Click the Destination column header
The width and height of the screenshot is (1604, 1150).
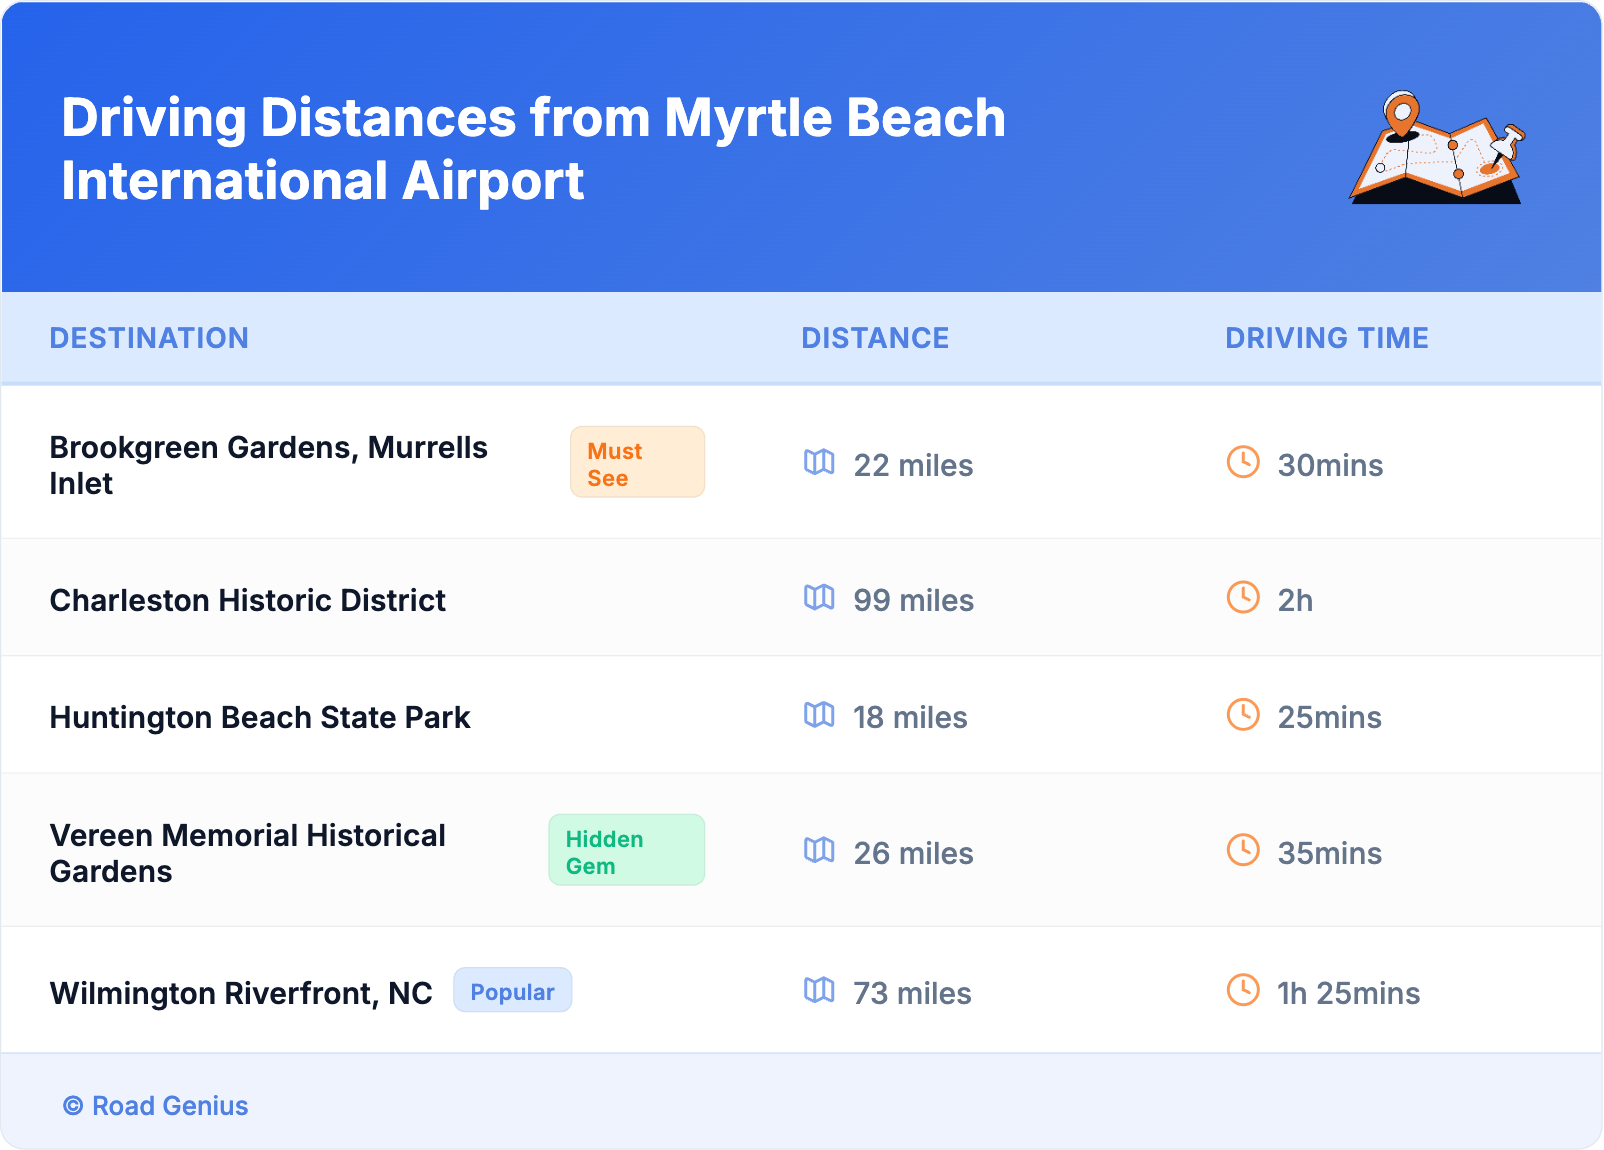coord(149,338)
